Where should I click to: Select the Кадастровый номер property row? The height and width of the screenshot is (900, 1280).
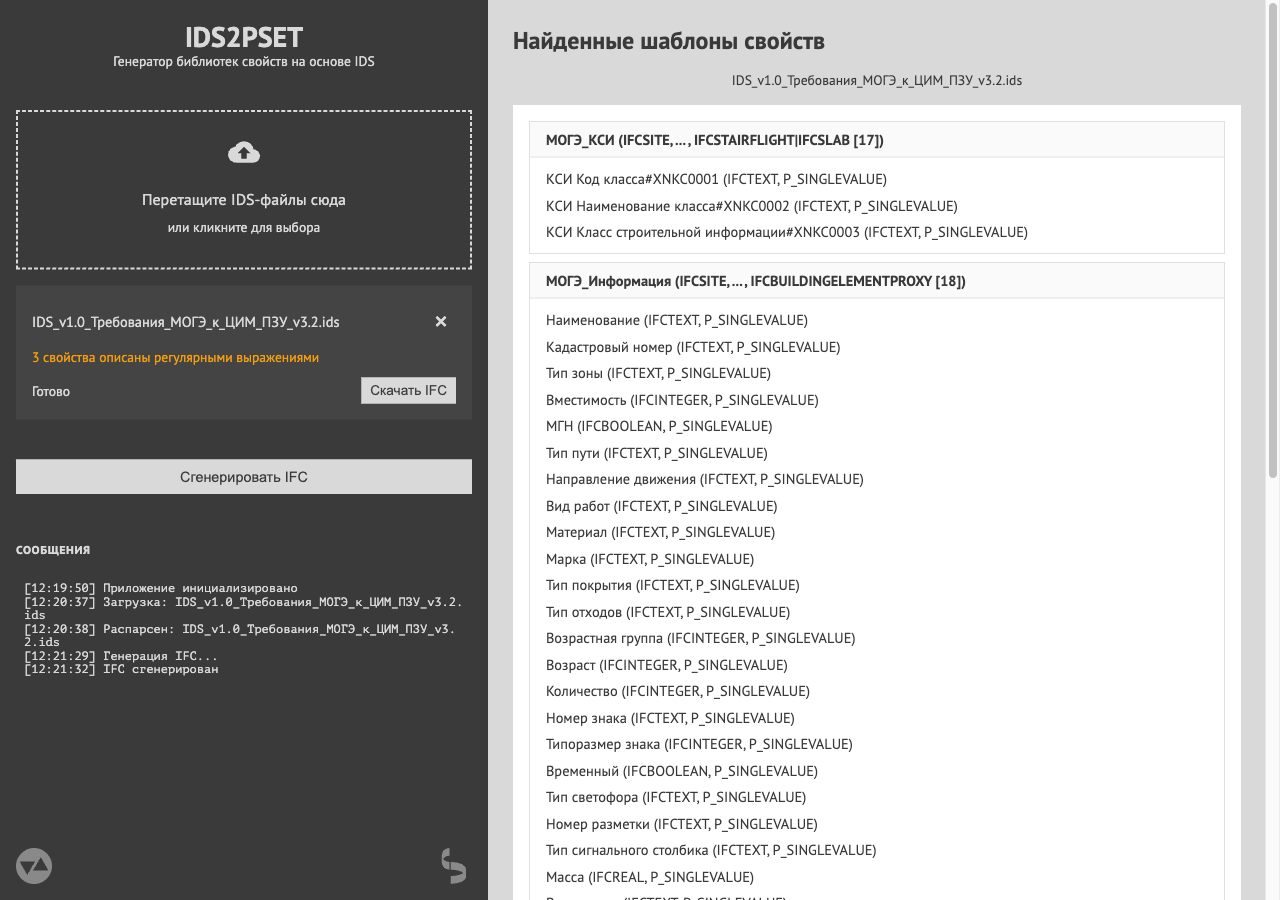(692, 346)
